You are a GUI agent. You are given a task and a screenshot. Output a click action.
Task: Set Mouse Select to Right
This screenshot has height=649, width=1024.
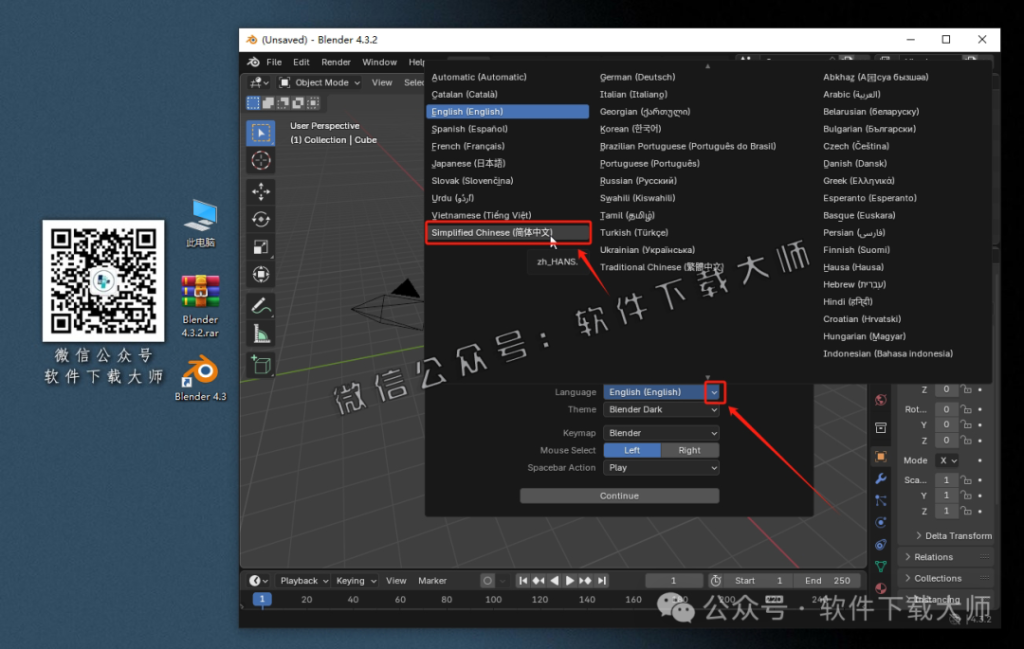pyautogui.click(x=688, y=450)
